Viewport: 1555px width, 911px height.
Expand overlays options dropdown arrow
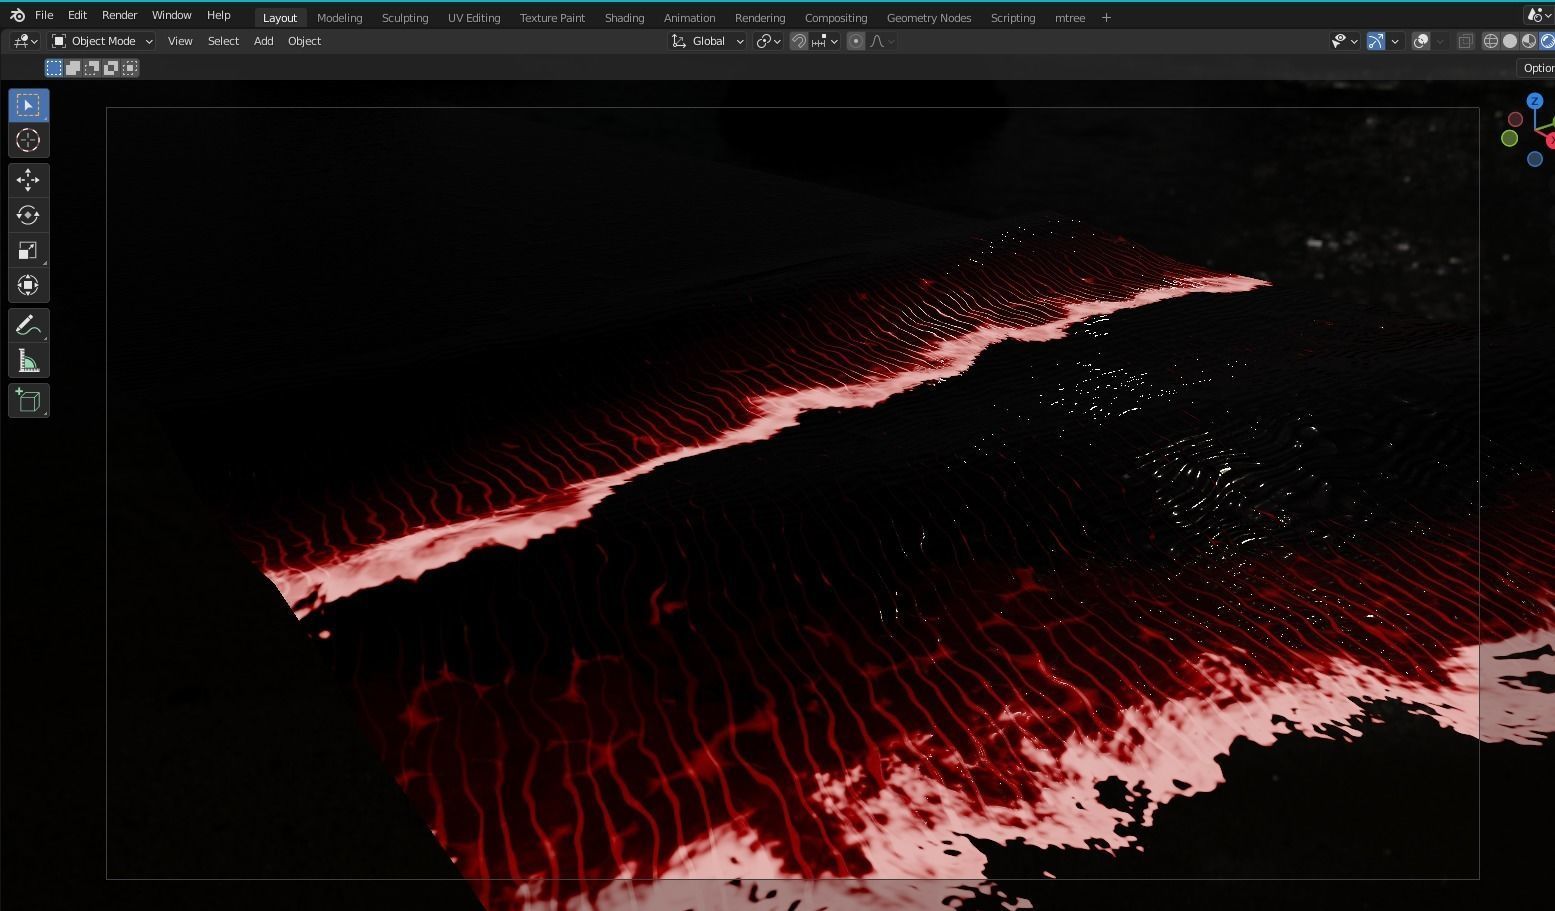1440,41
